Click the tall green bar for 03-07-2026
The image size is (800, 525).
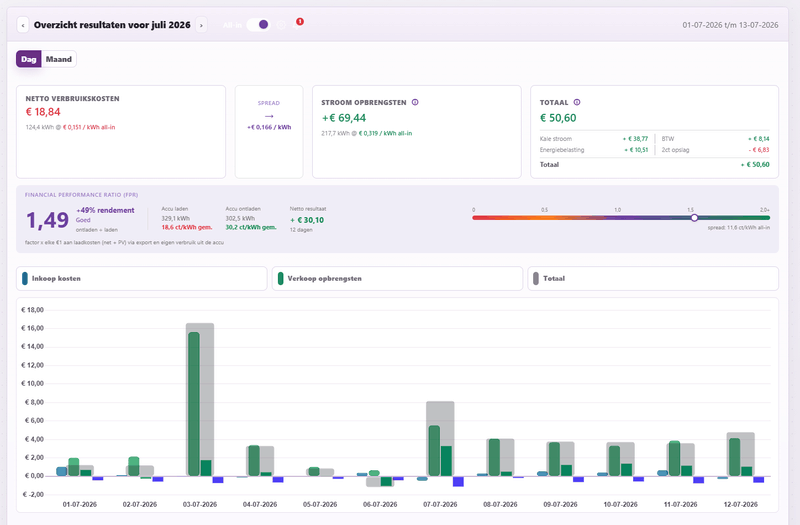pyautogui.click(x=194, y=404)
